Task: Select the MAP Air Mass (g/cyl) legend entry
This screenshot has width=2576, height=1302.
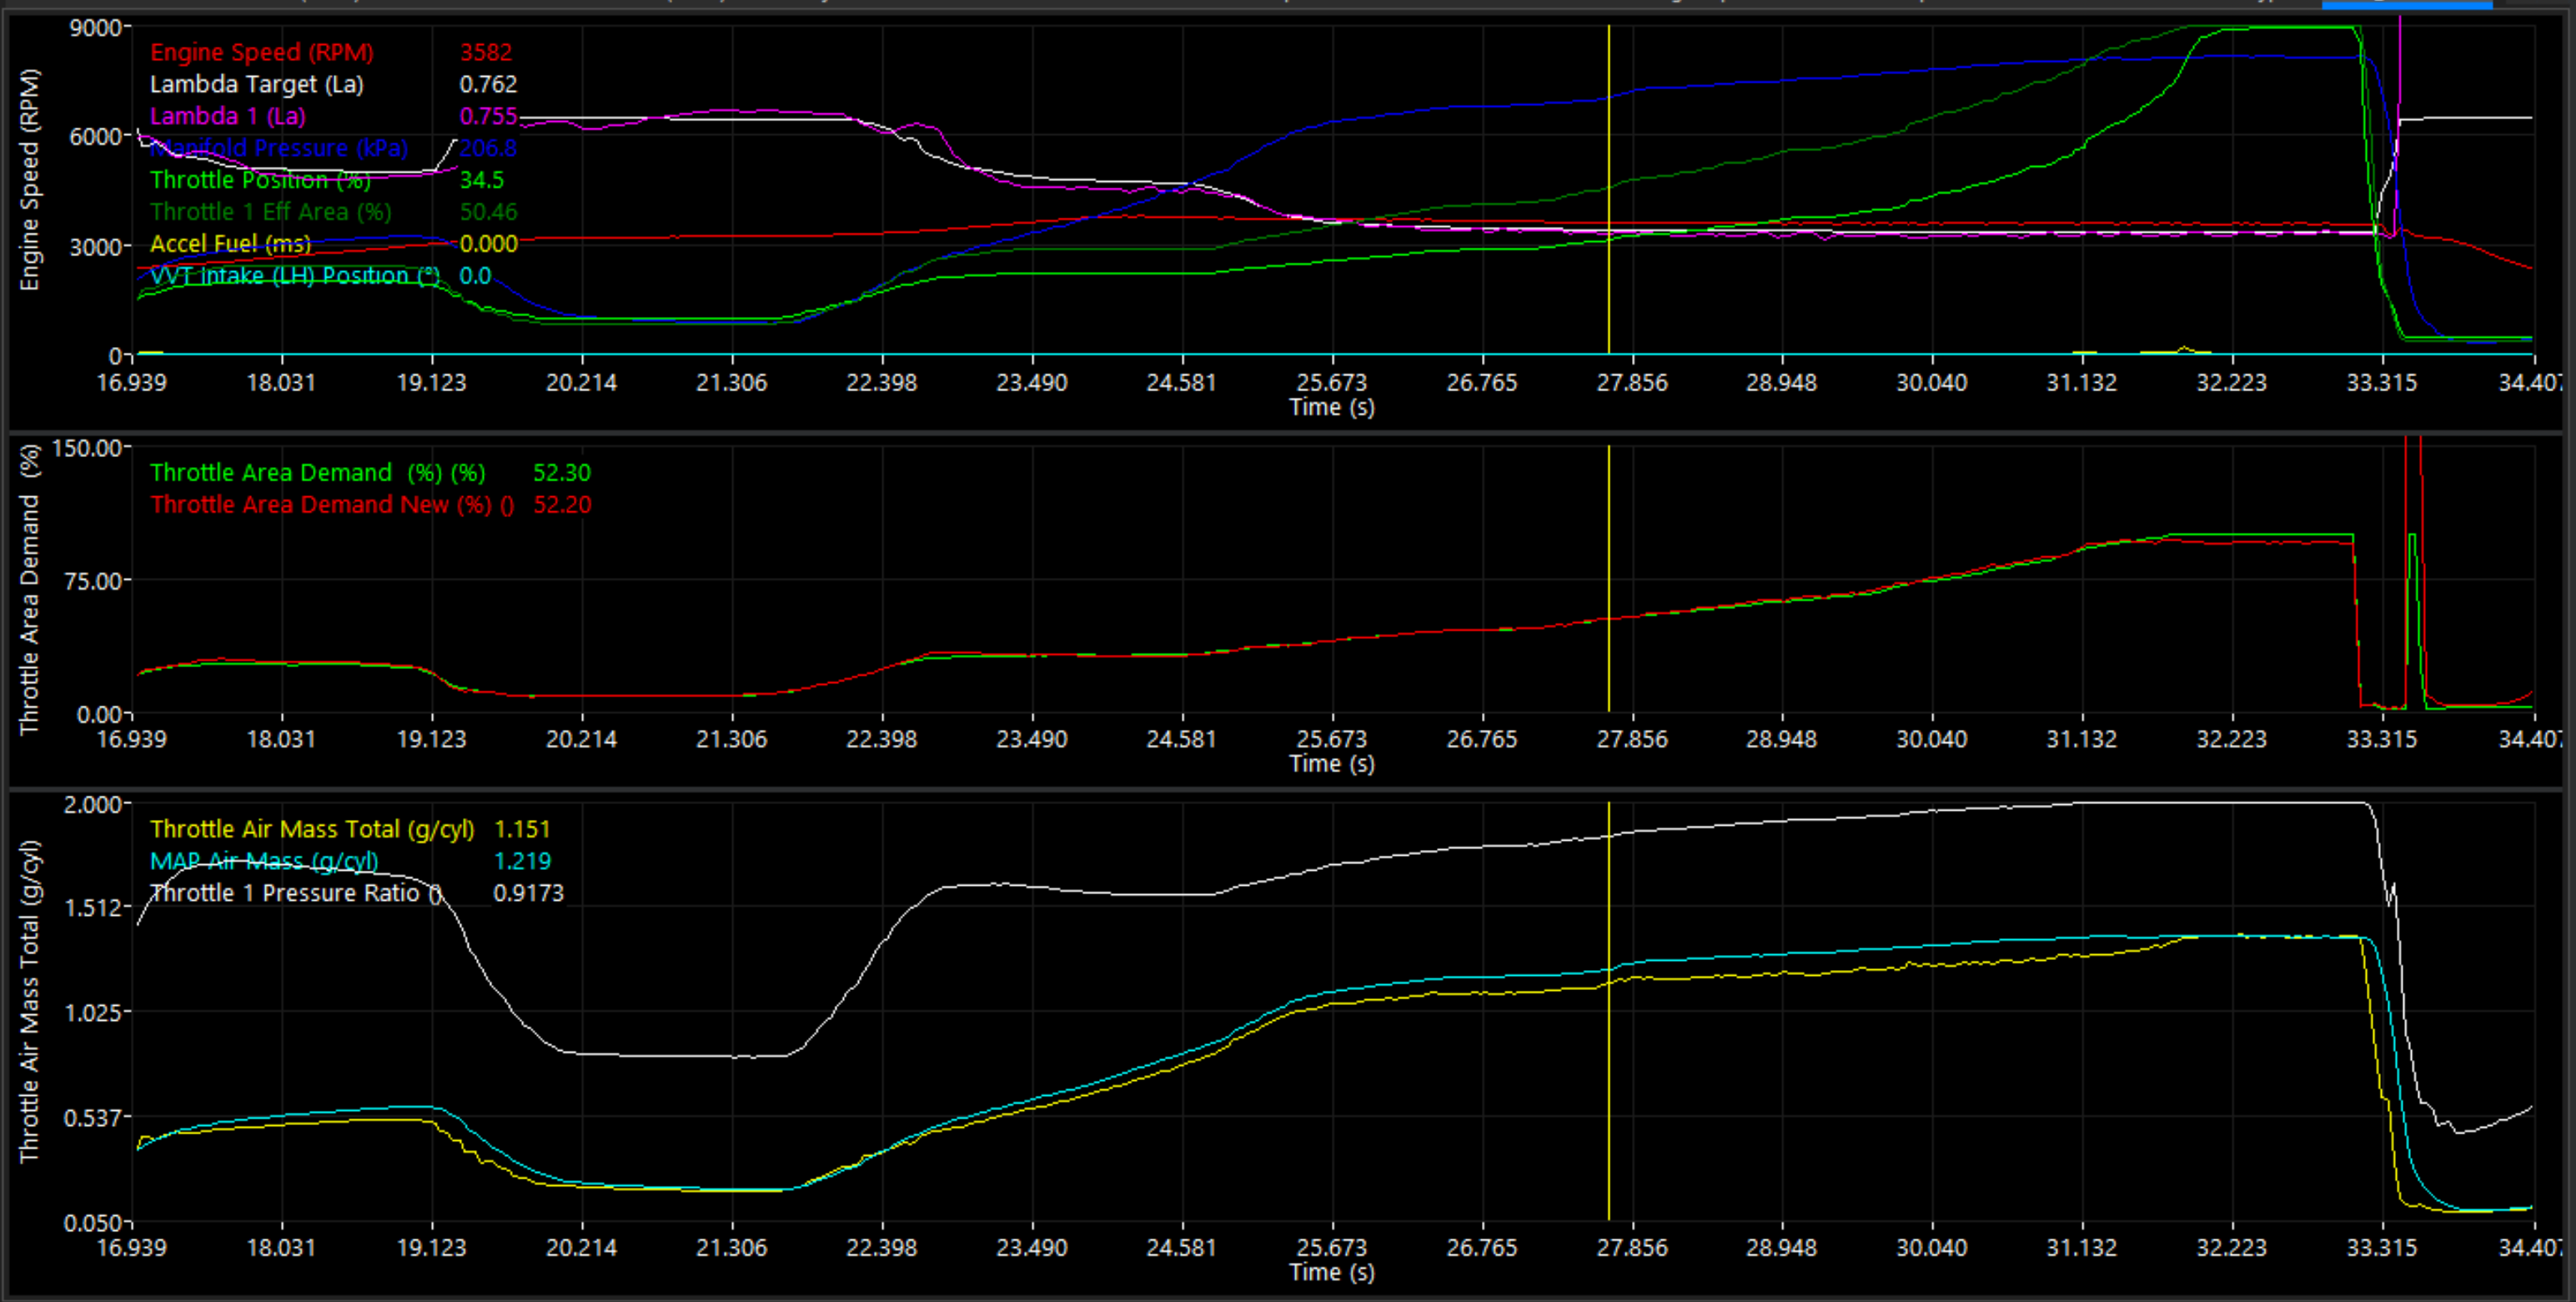Action: tap(264, 861)
